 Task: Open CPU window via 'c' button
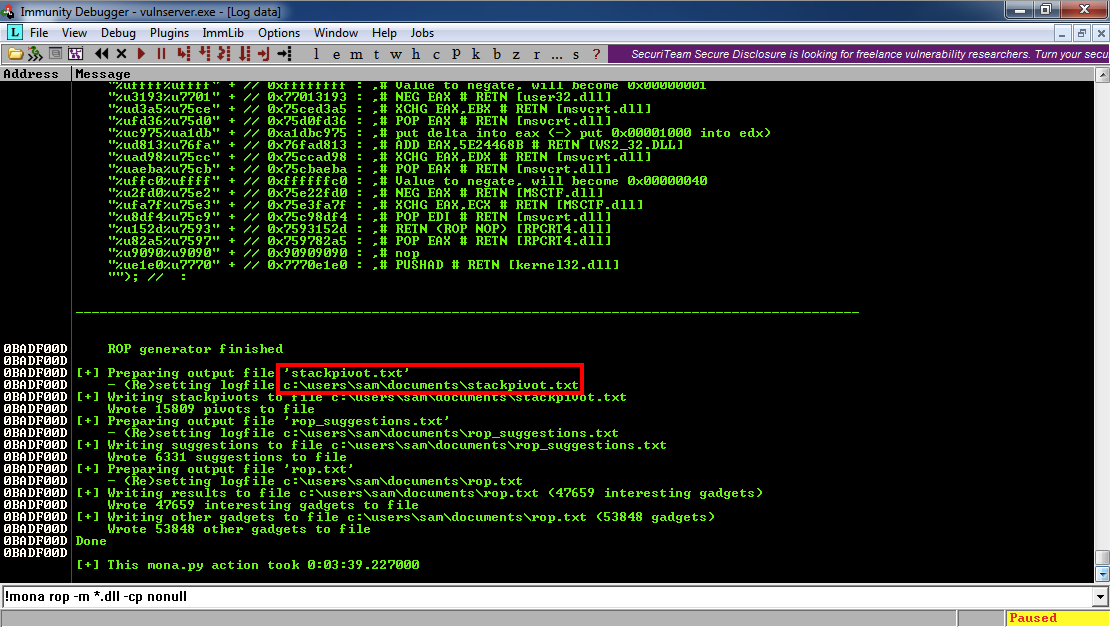point(436,54)
